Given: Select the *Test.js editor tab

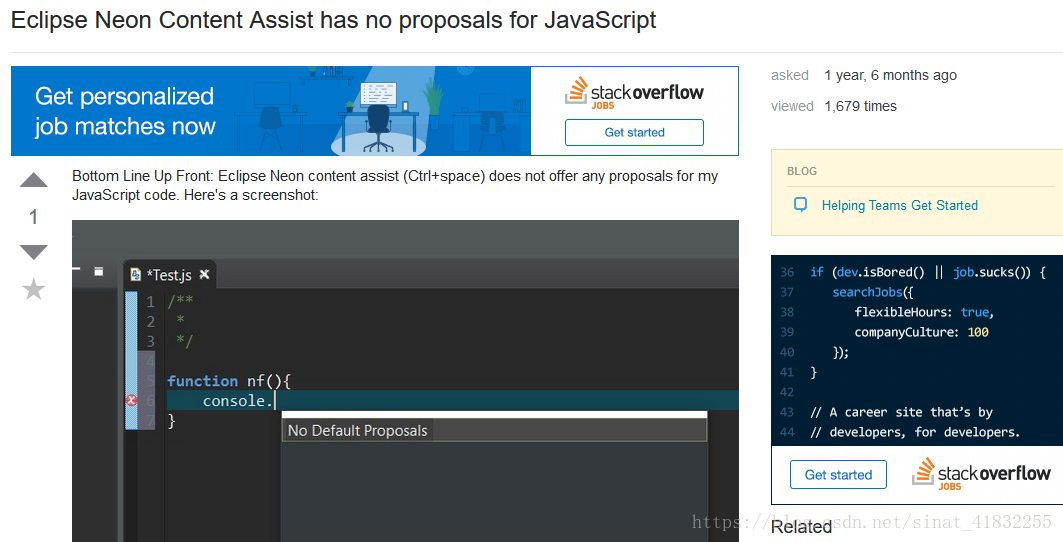Looking at the screenshot, I should tap(169, 275).
